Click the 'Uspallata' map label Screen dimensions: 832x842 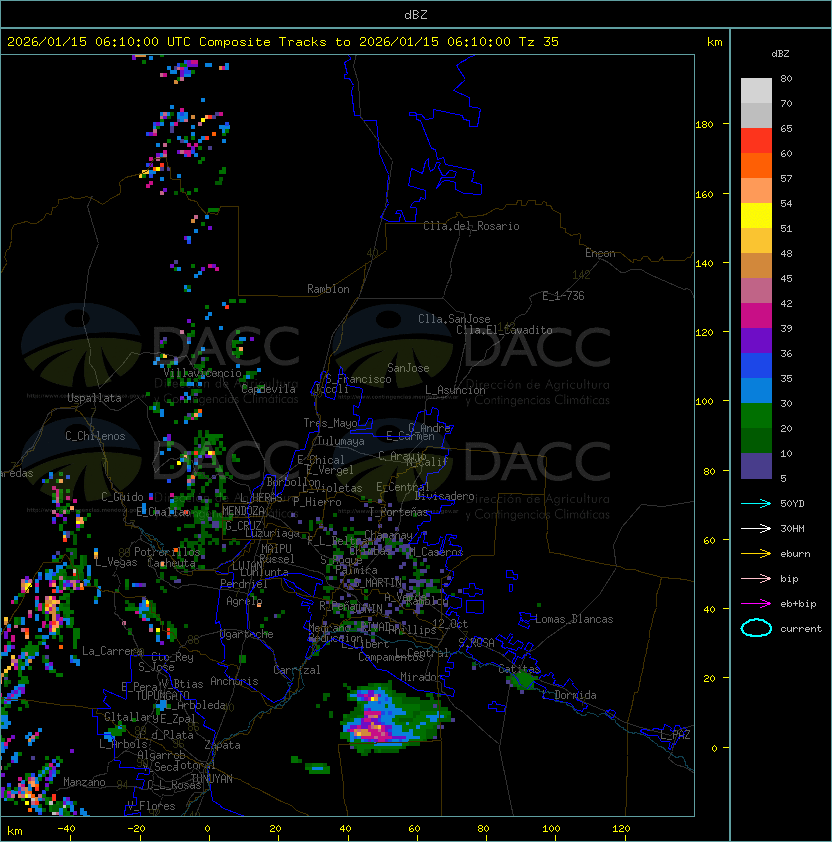(94, 398)
